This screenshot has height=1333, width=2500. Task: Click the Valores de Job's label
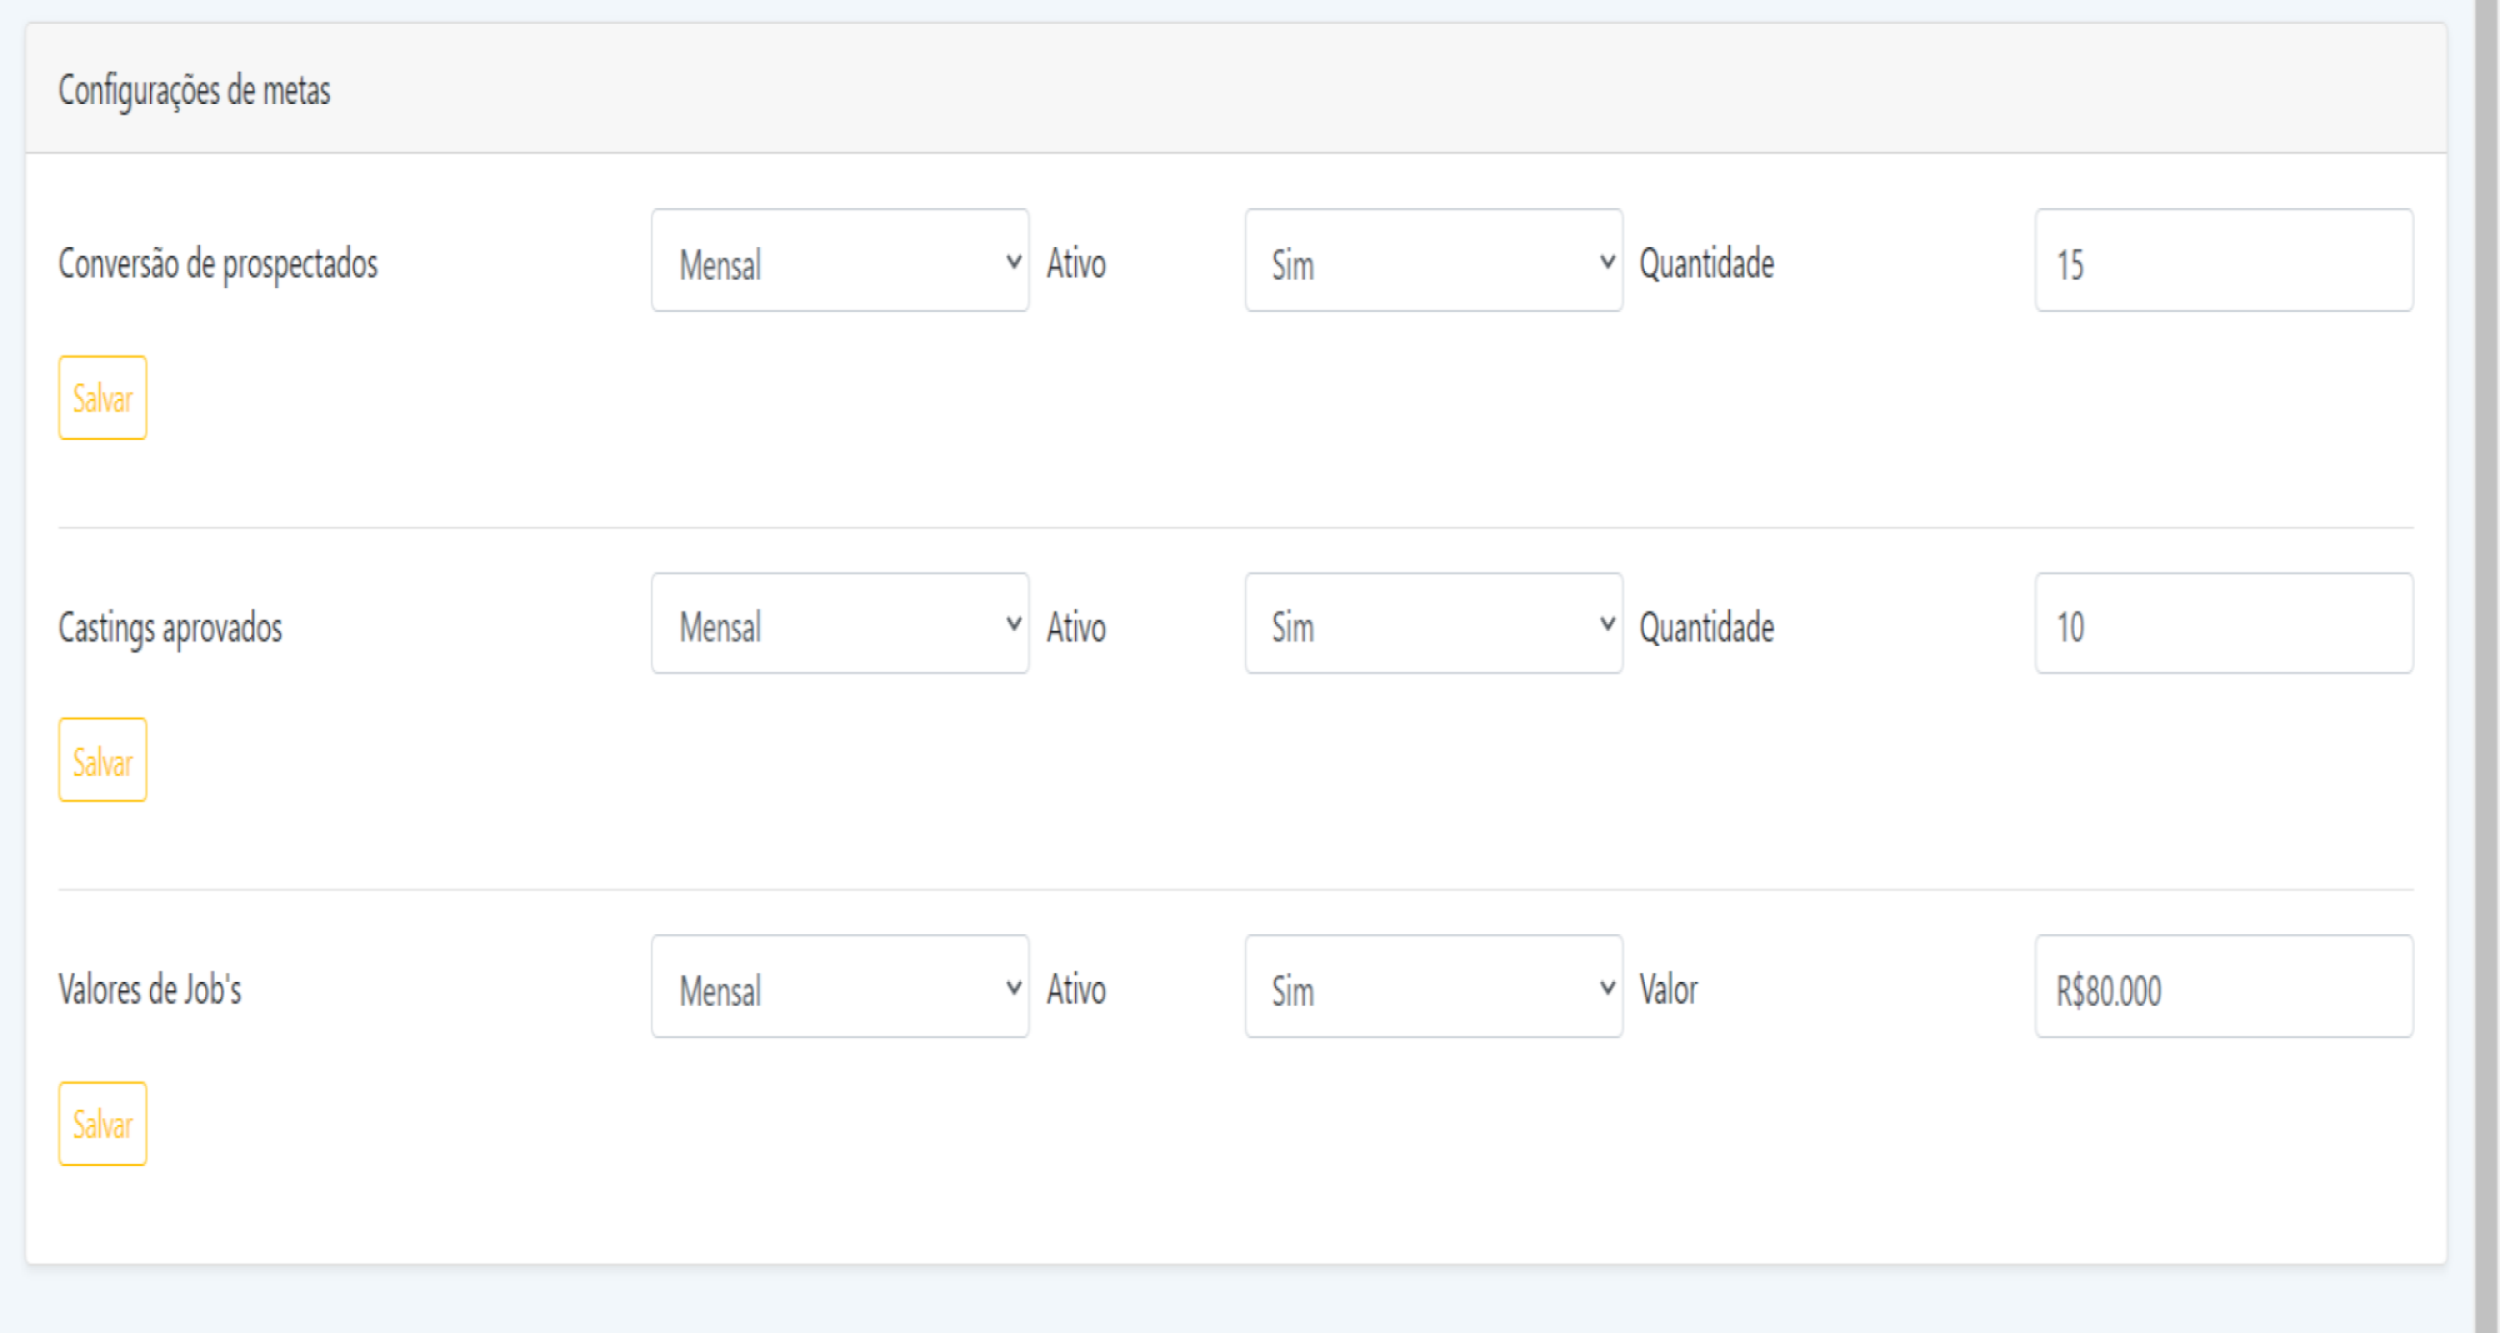pos(150,990)
